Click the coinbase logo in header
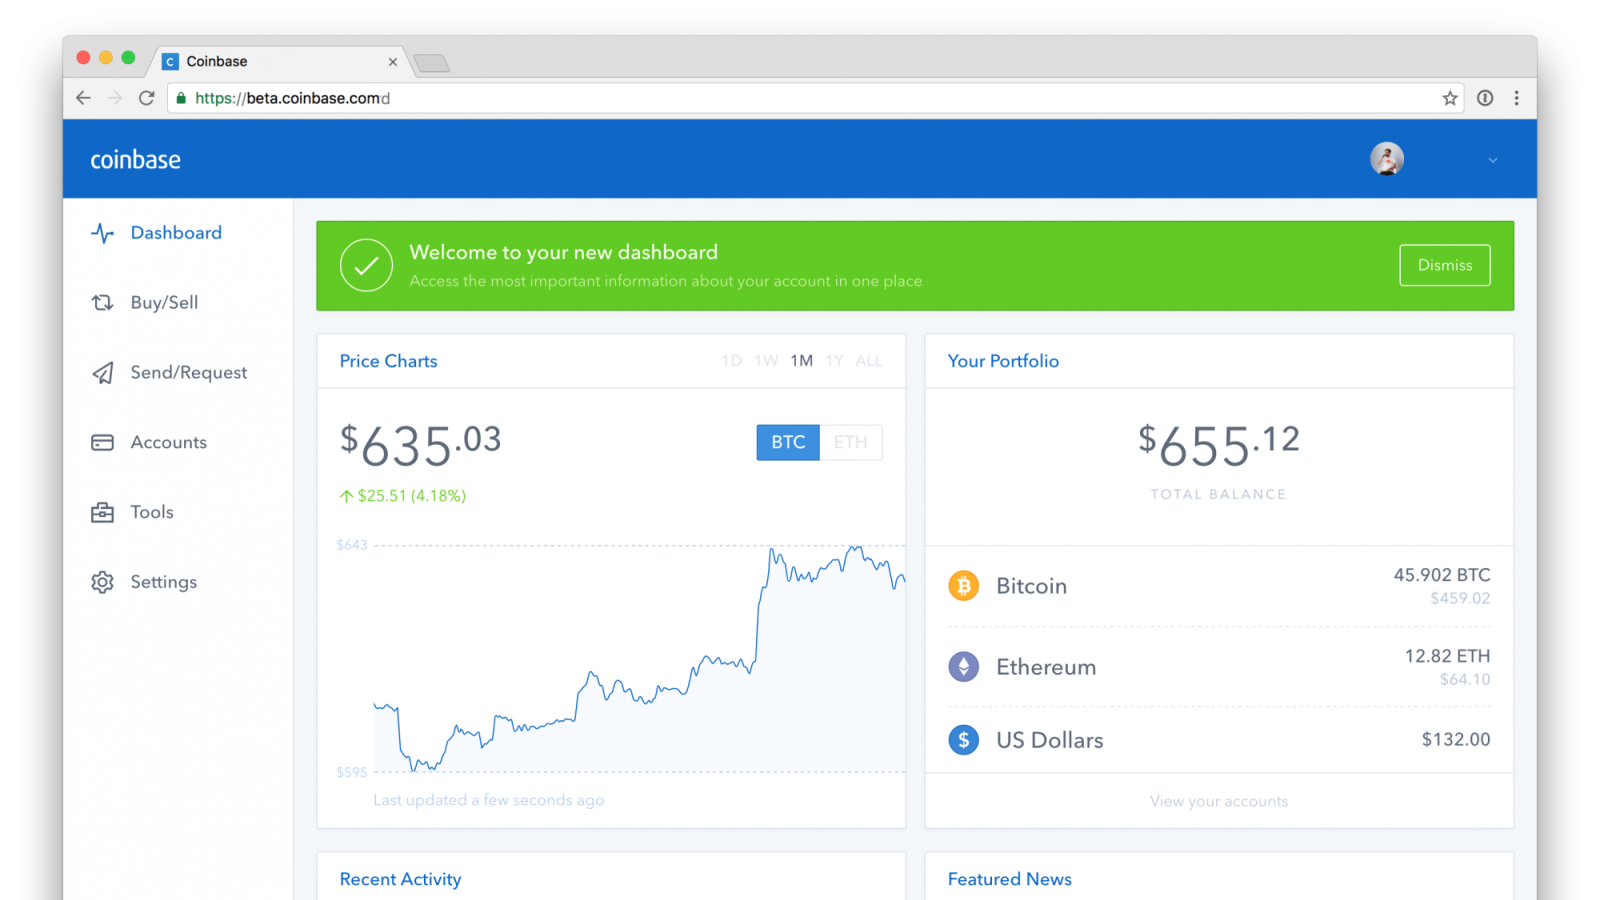This screenshot has height=900, width=1600. (x=135, y=160)
